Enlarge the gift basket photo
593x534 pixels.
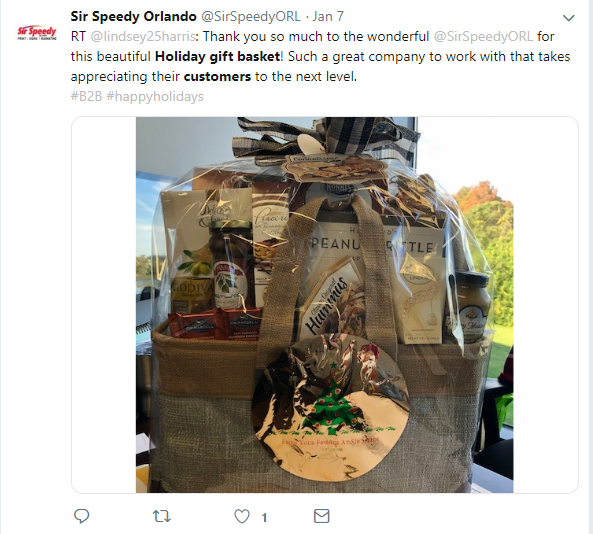click(324, 305)
